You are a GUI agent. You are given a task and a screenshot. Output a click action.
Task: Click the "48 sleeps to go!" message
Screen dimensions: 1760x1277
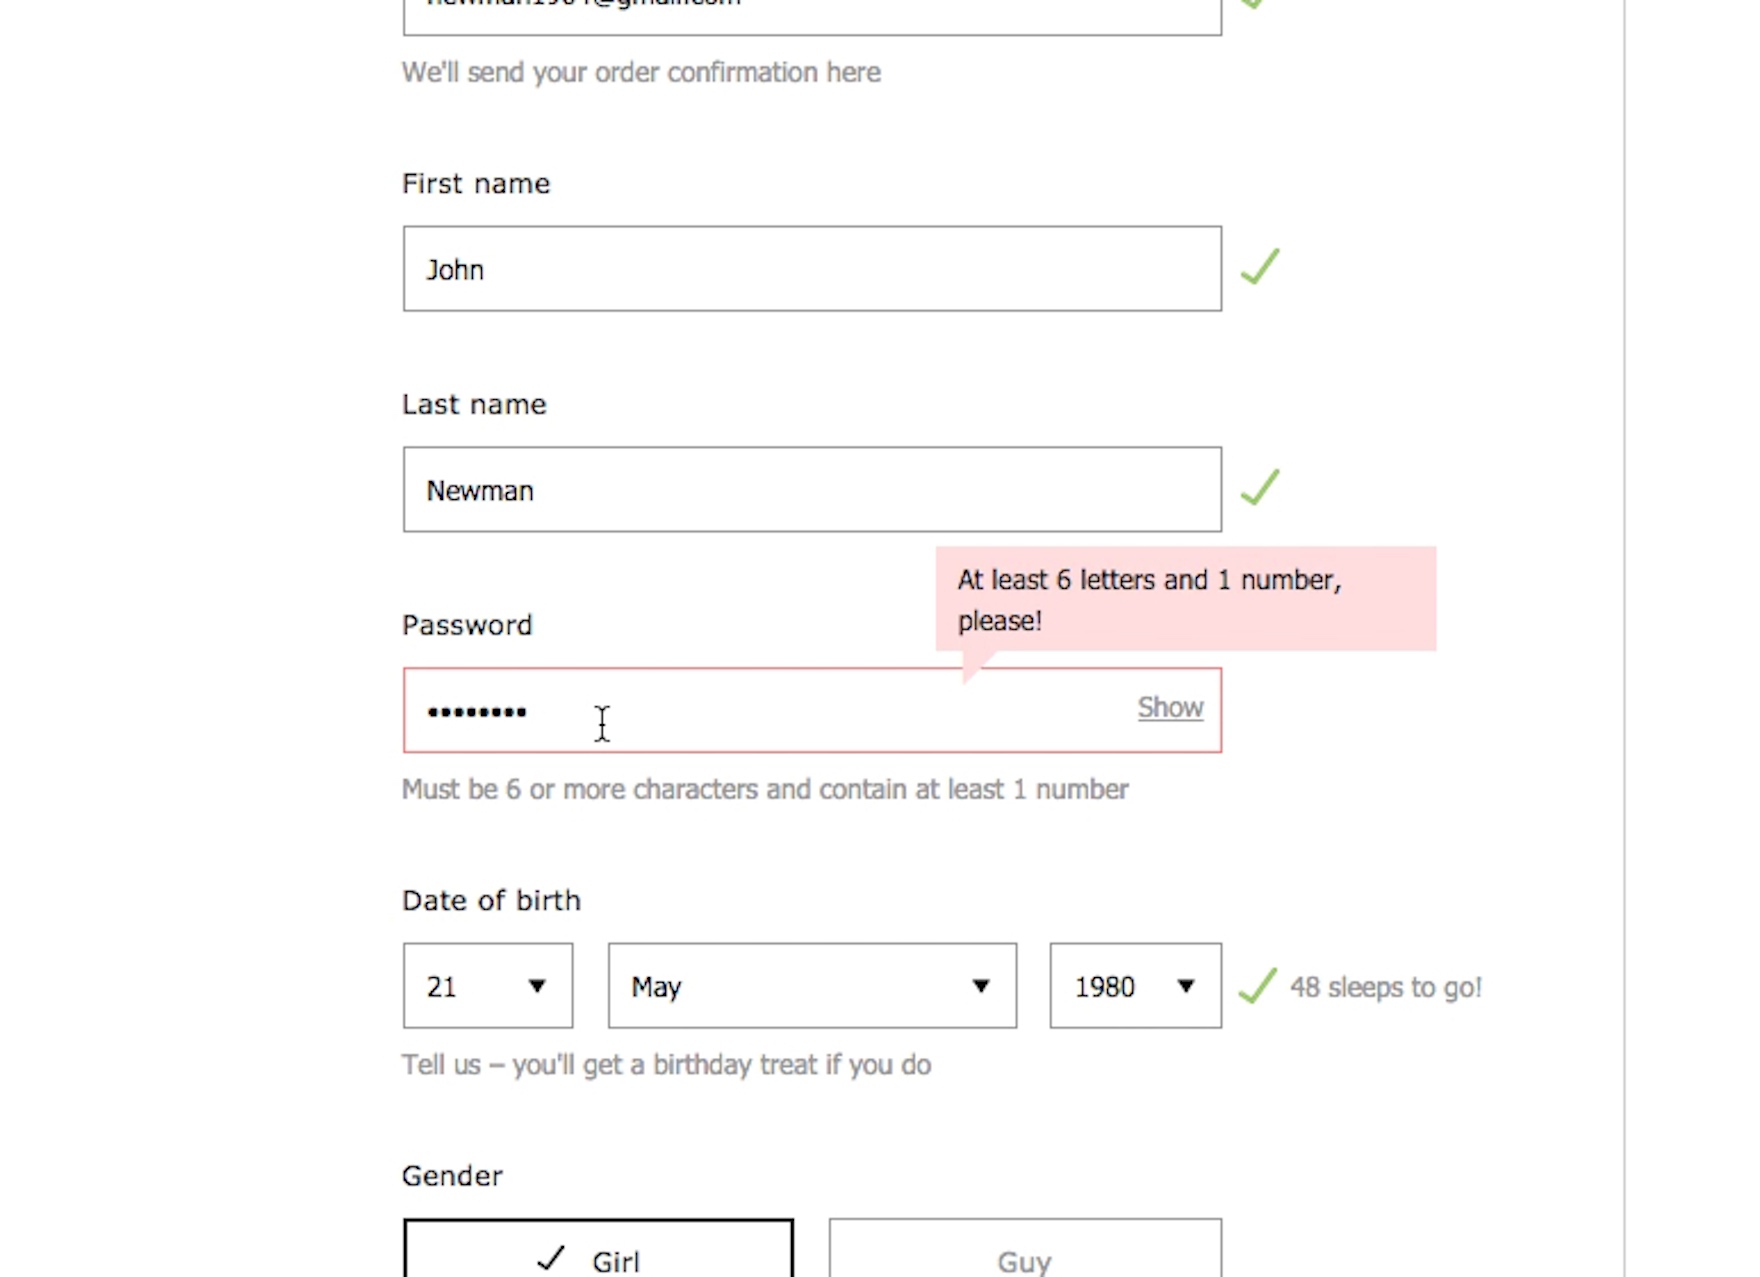click(1385, 988)
